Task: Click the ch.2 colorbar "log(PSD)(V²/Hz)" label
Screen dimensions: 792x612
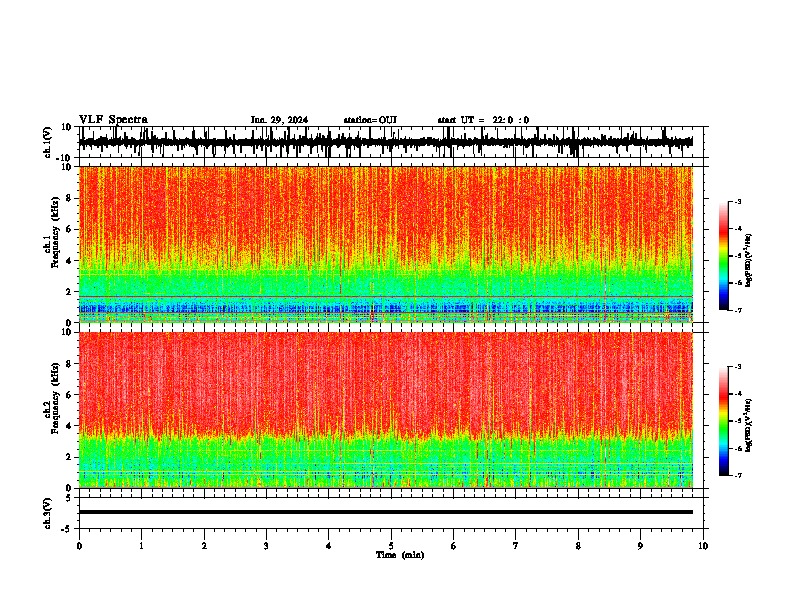Action: [749, 425]
